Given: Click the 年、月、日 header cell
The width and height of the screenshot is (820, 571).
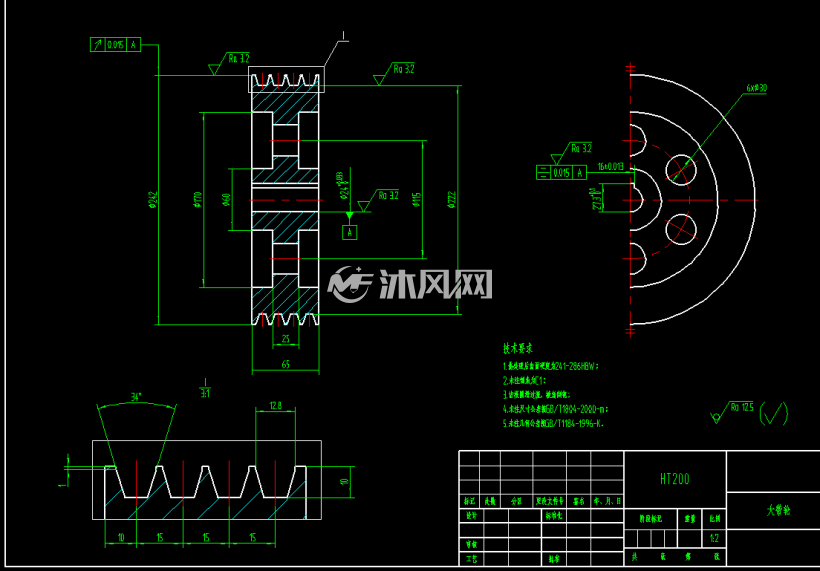Looking at the screenshot, I should click(607, 501).
